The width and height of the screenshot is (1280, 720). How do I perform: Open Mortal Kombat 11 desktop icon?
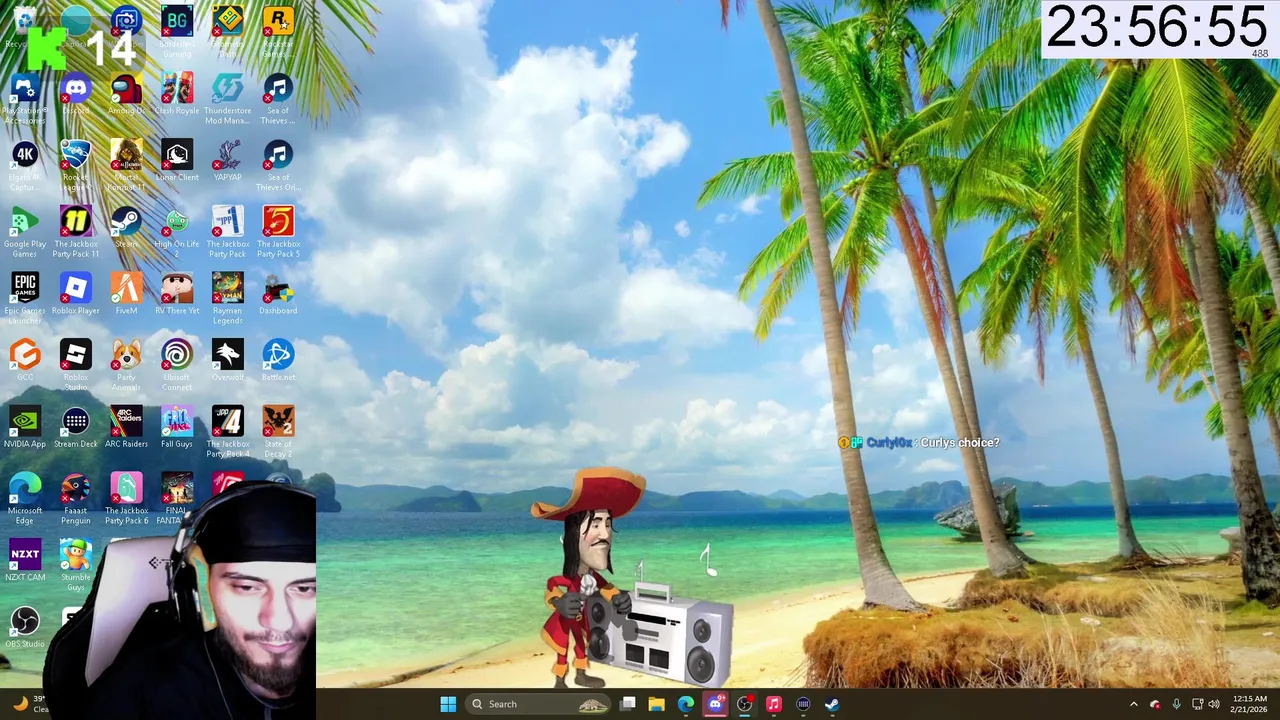(x=126, y=166)
